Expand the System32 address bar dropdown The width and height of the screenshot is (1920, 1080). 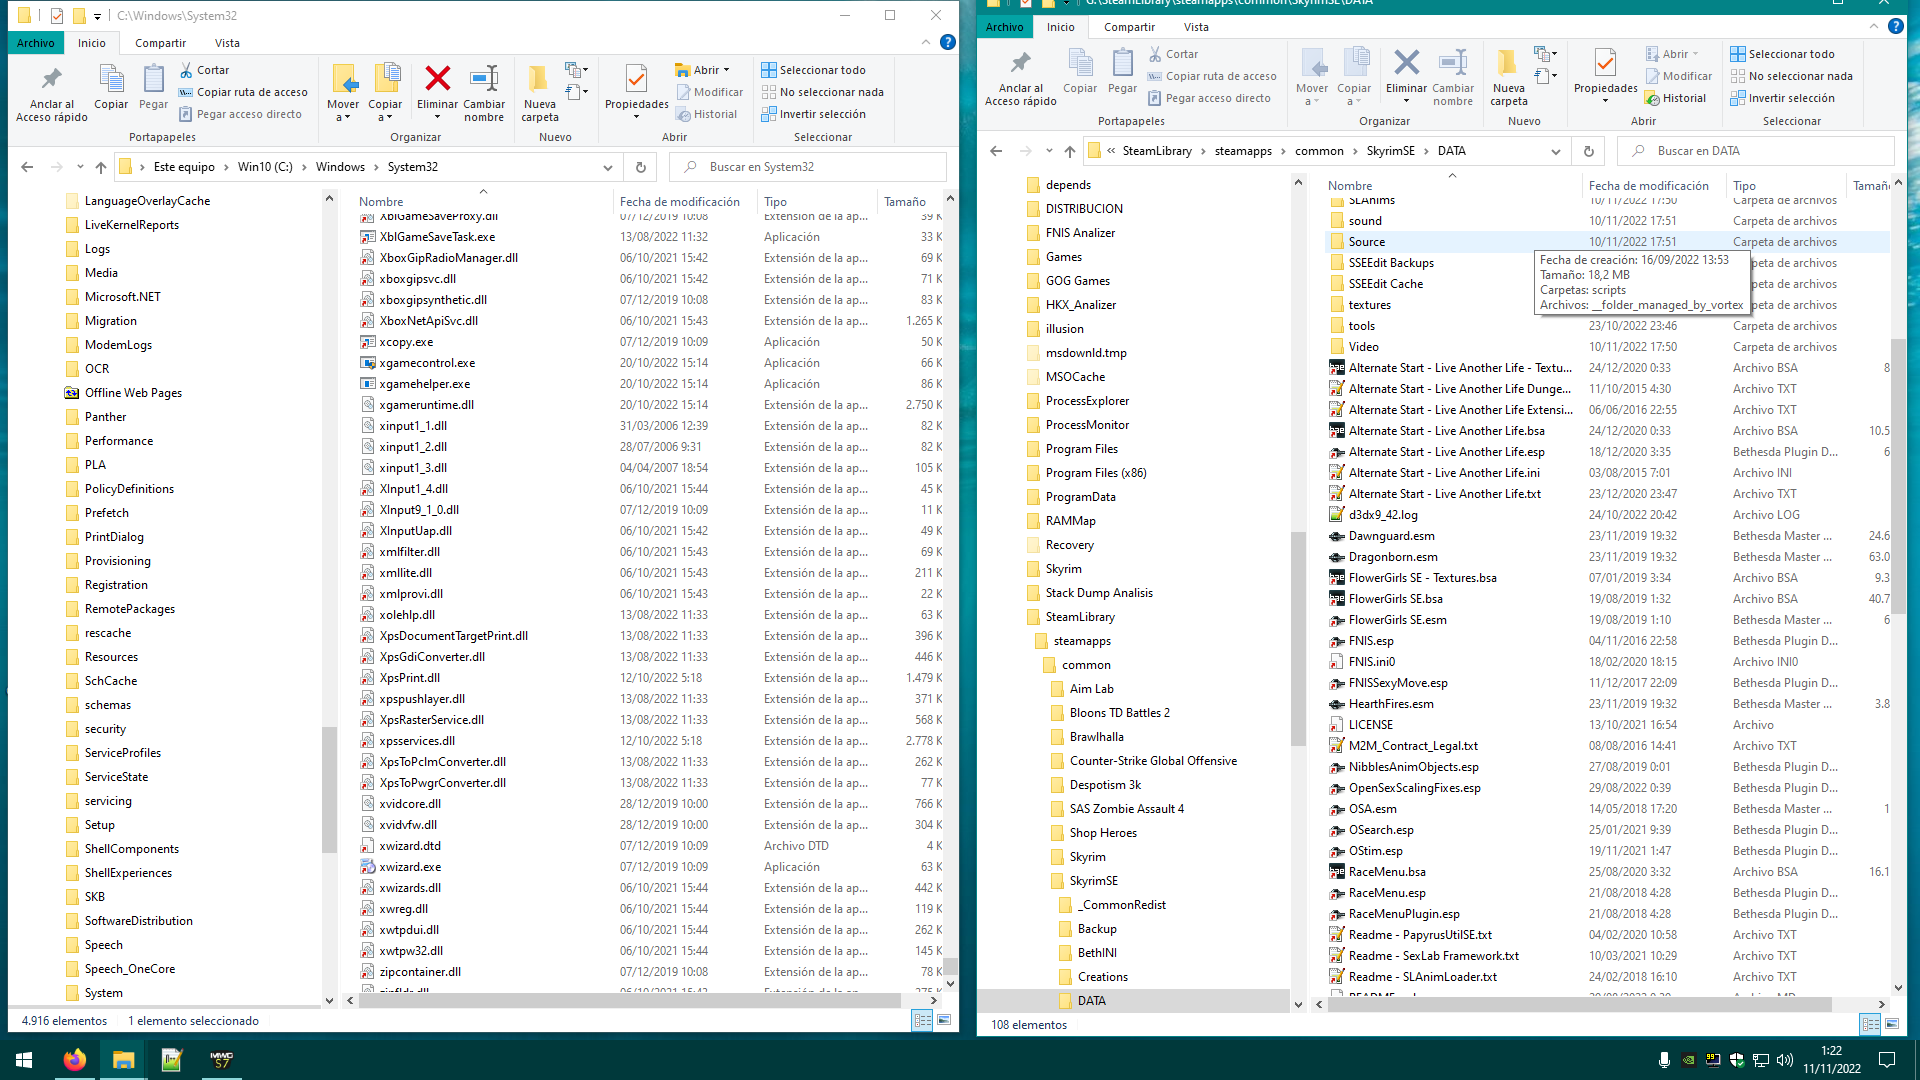[x=608, y=167]
